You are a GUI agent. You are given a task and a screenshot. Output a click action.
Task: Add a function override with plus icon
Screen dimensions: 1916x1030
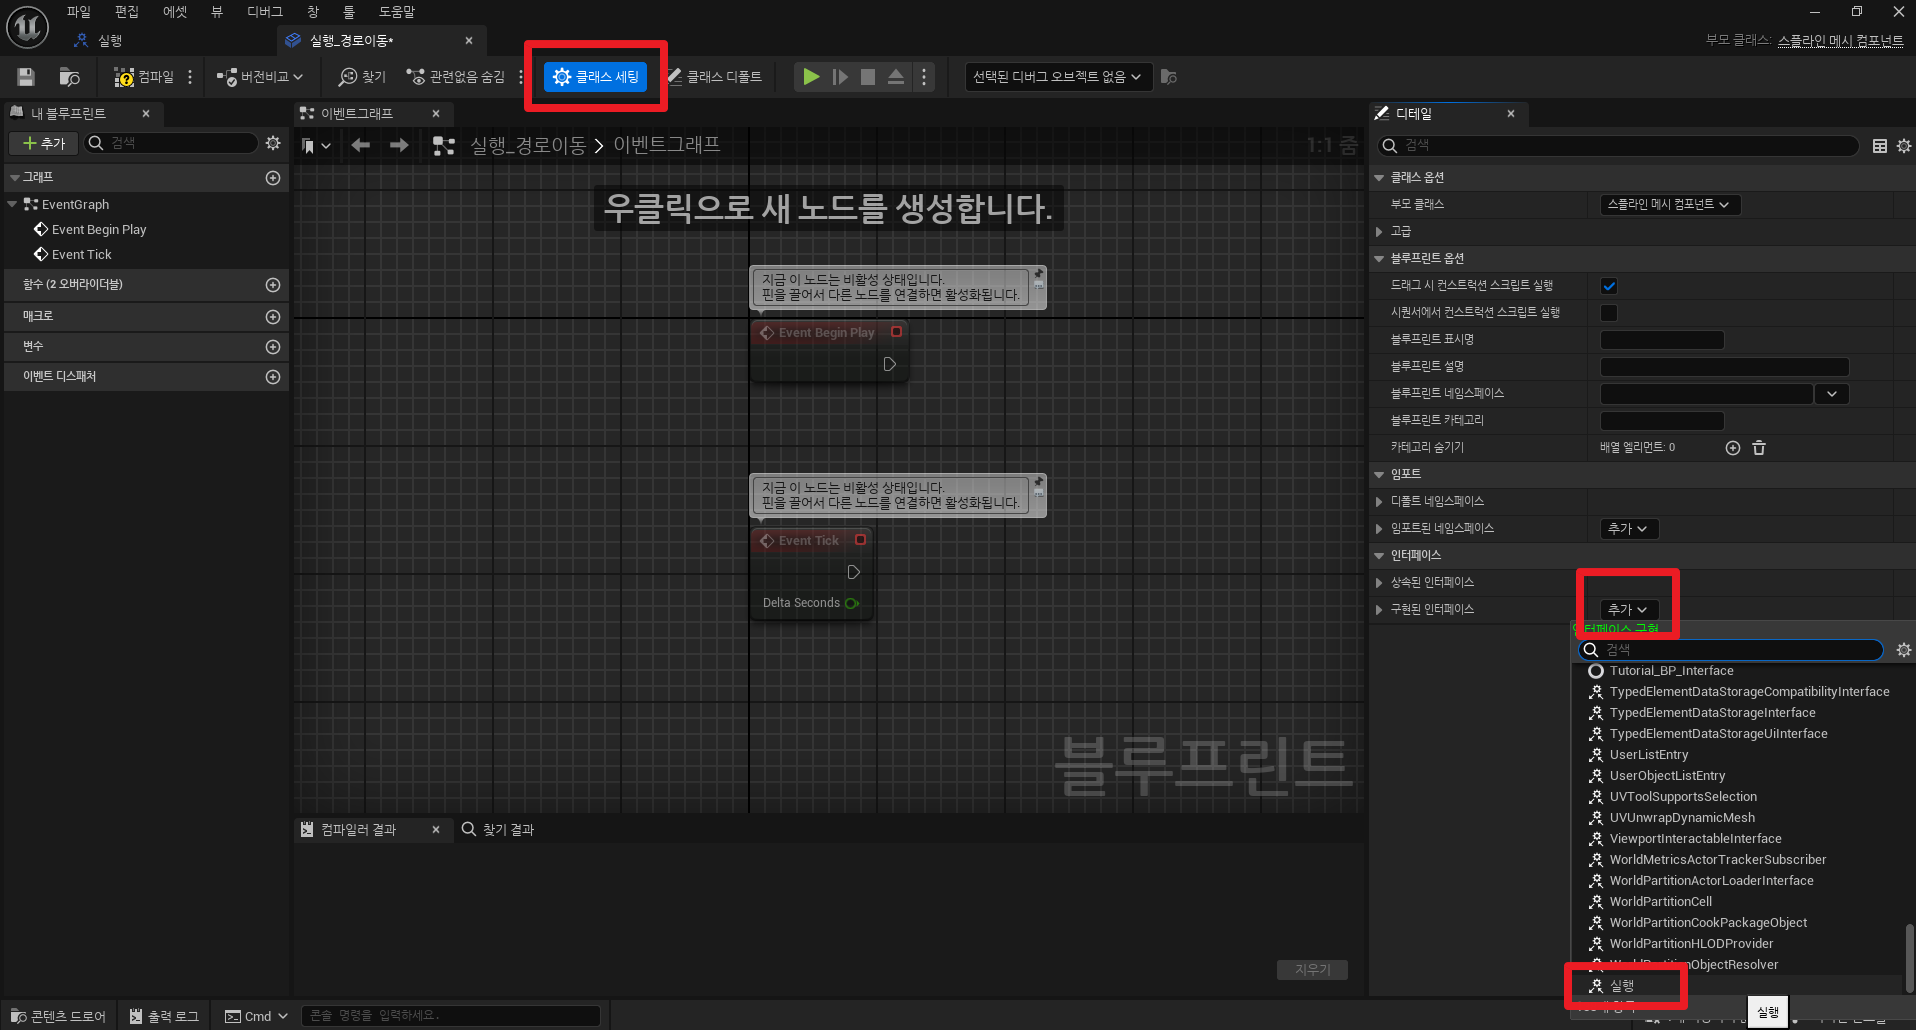tap(273, 285)
